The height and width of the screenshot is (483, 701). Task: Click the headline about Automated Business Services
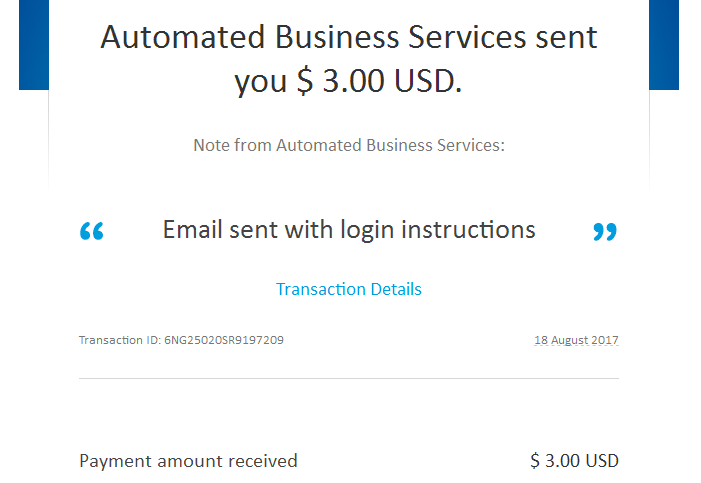pos(349,59)
